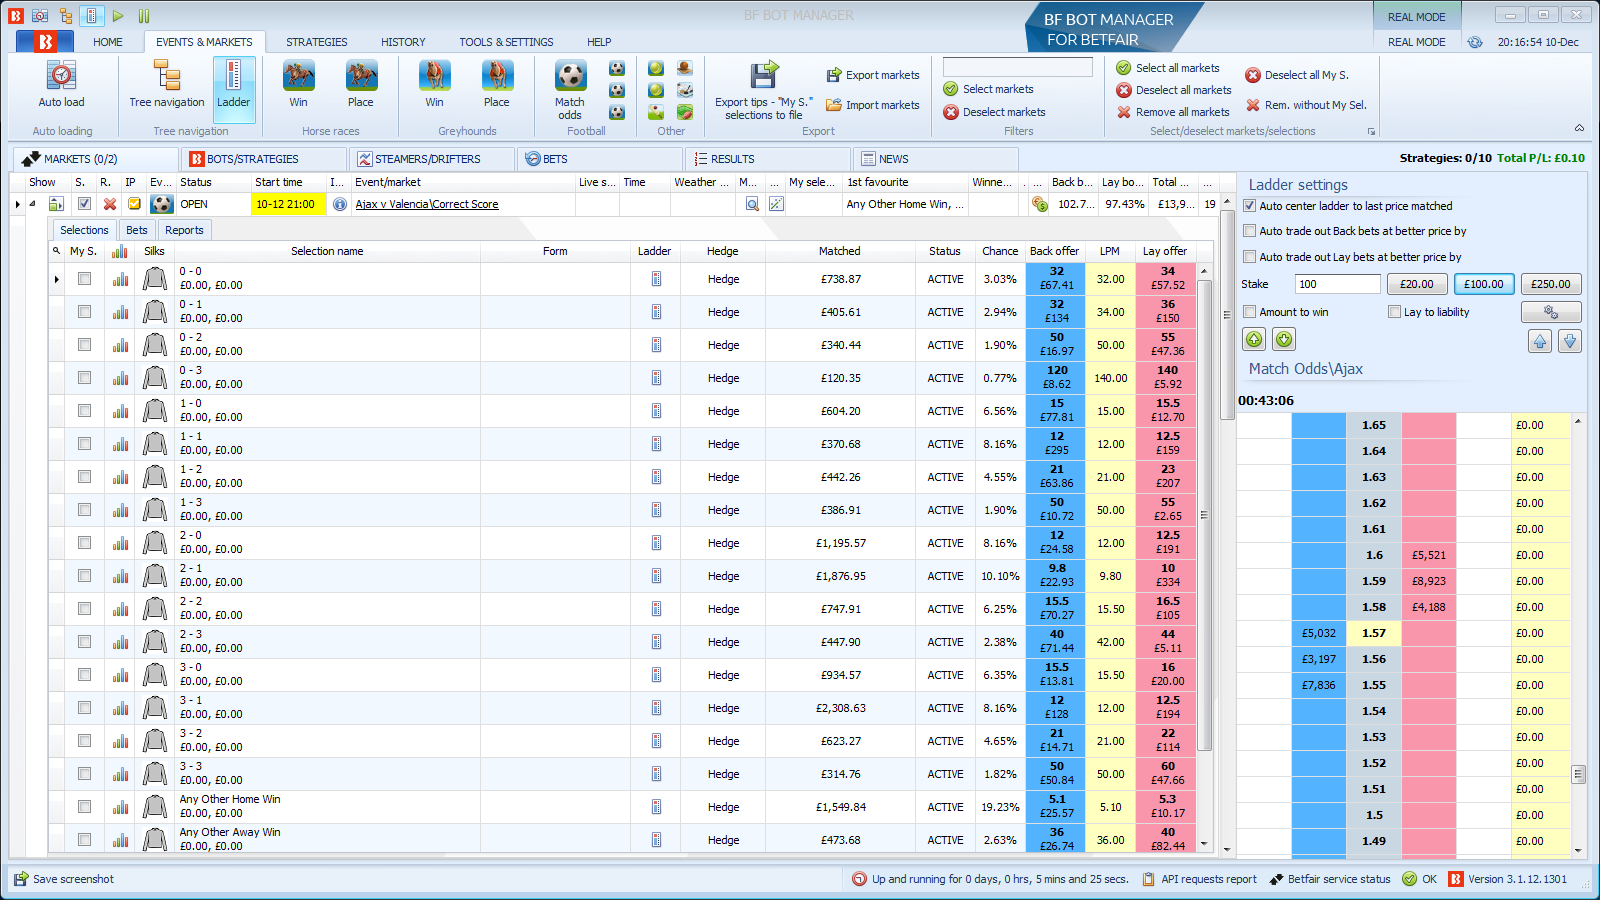Toggle Auto center ladder to last price matched

[1249, 206]
